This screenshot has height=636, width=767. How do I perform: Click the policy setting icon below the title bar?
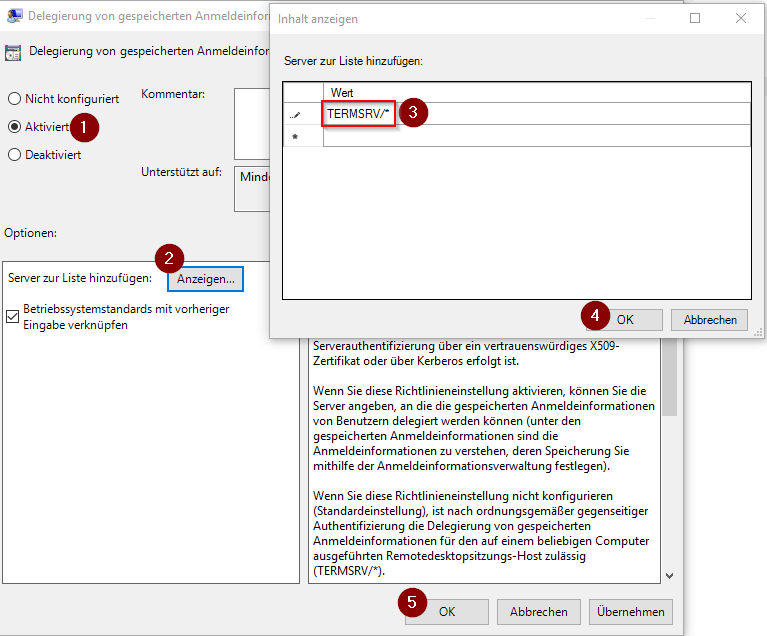tap(14, 51)
